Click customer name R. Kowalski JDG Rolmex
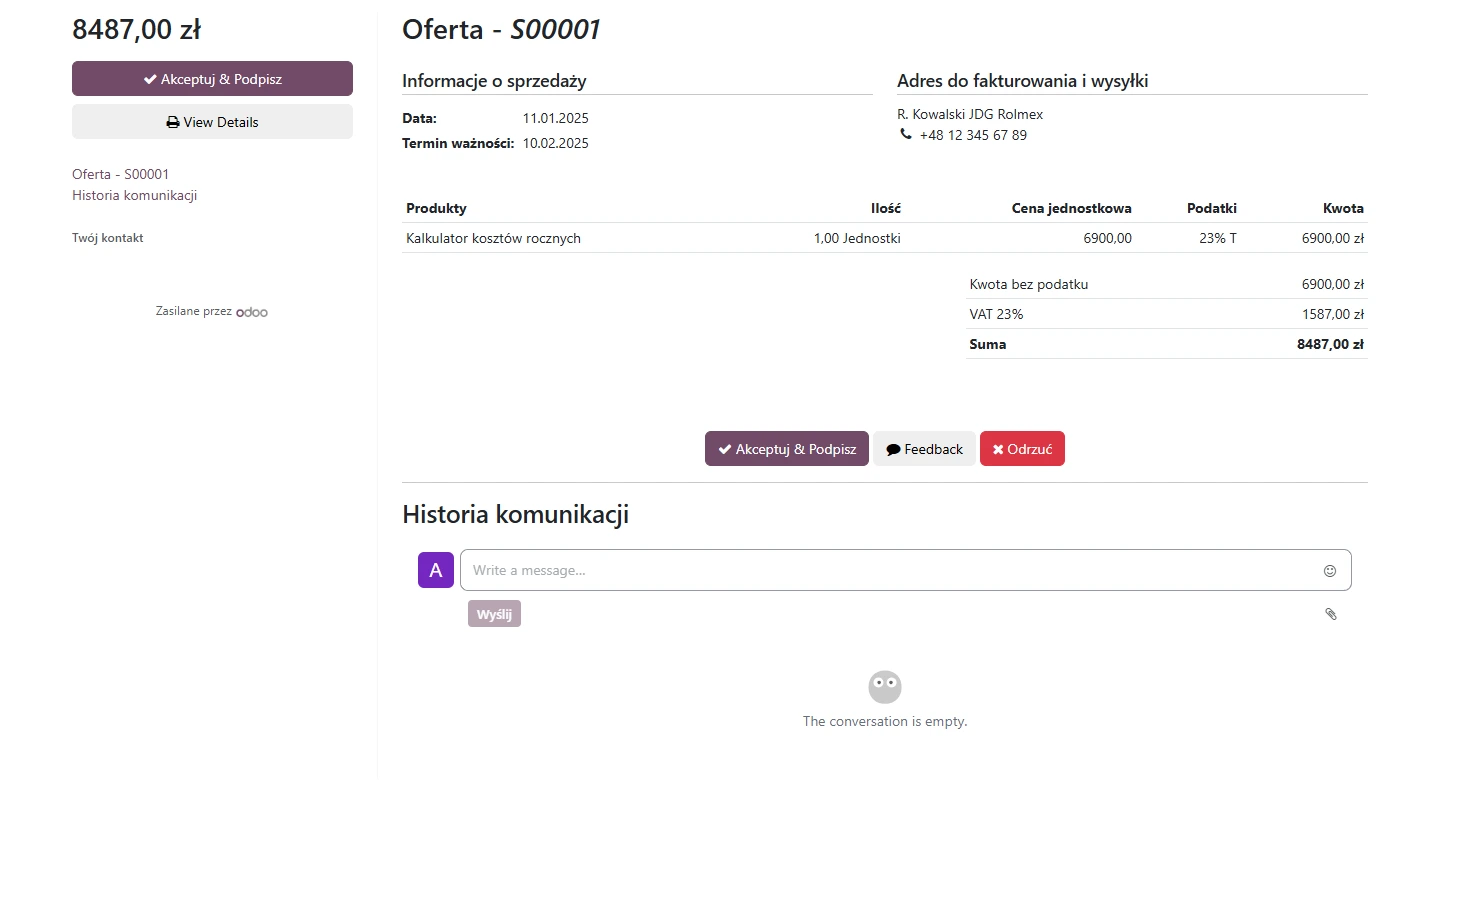 coord(969,114)
